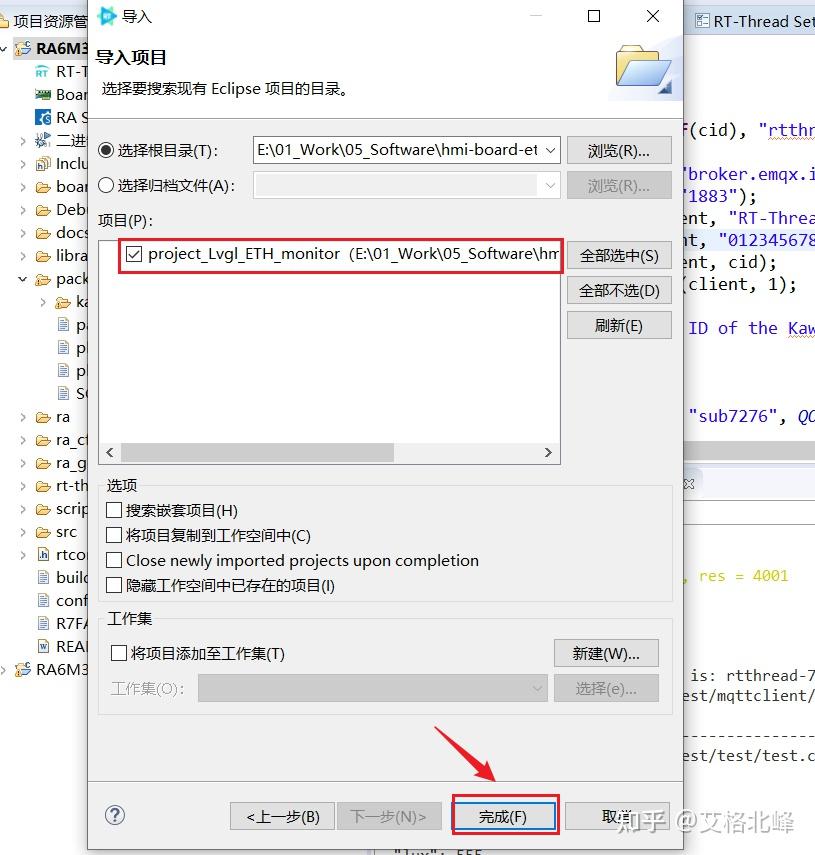Image resolution: width=815 pixels, height=855 pixels.
Task: Enable hide projects already in workspace
Action: 113,585
